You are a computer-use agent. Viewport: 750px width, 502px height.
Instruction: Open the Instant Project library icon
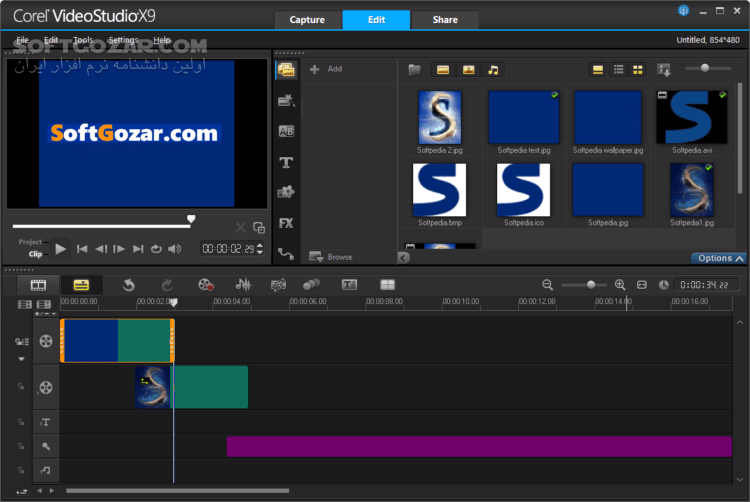(286, 100)
